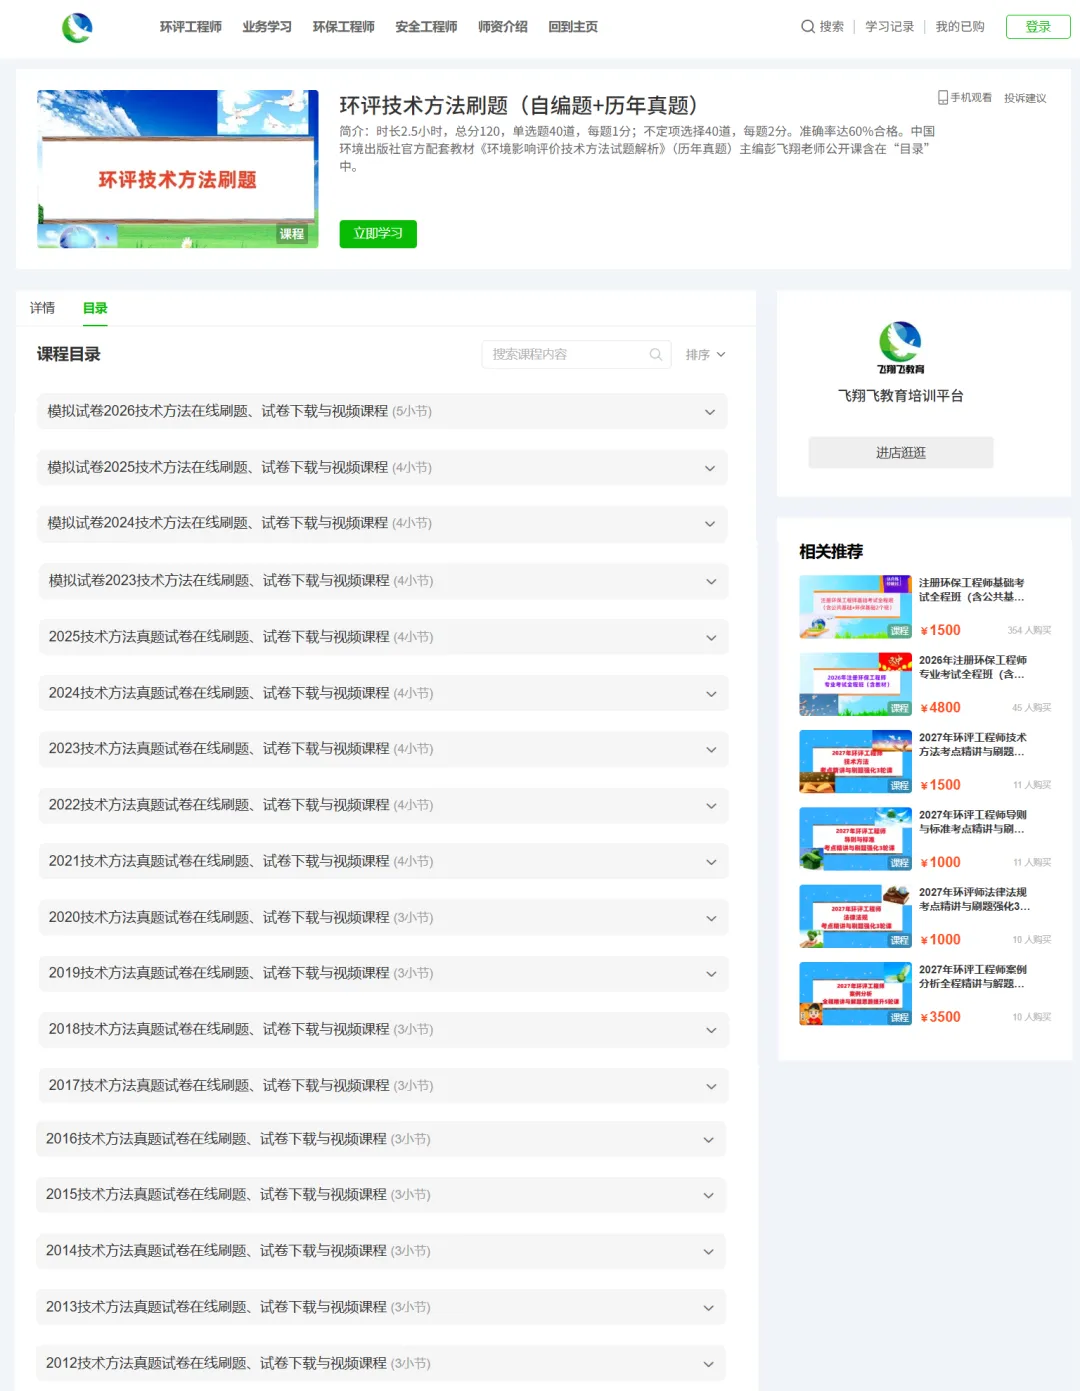Click the ¥3500 price text
1080x1391 pixels.
[940, 1017]
